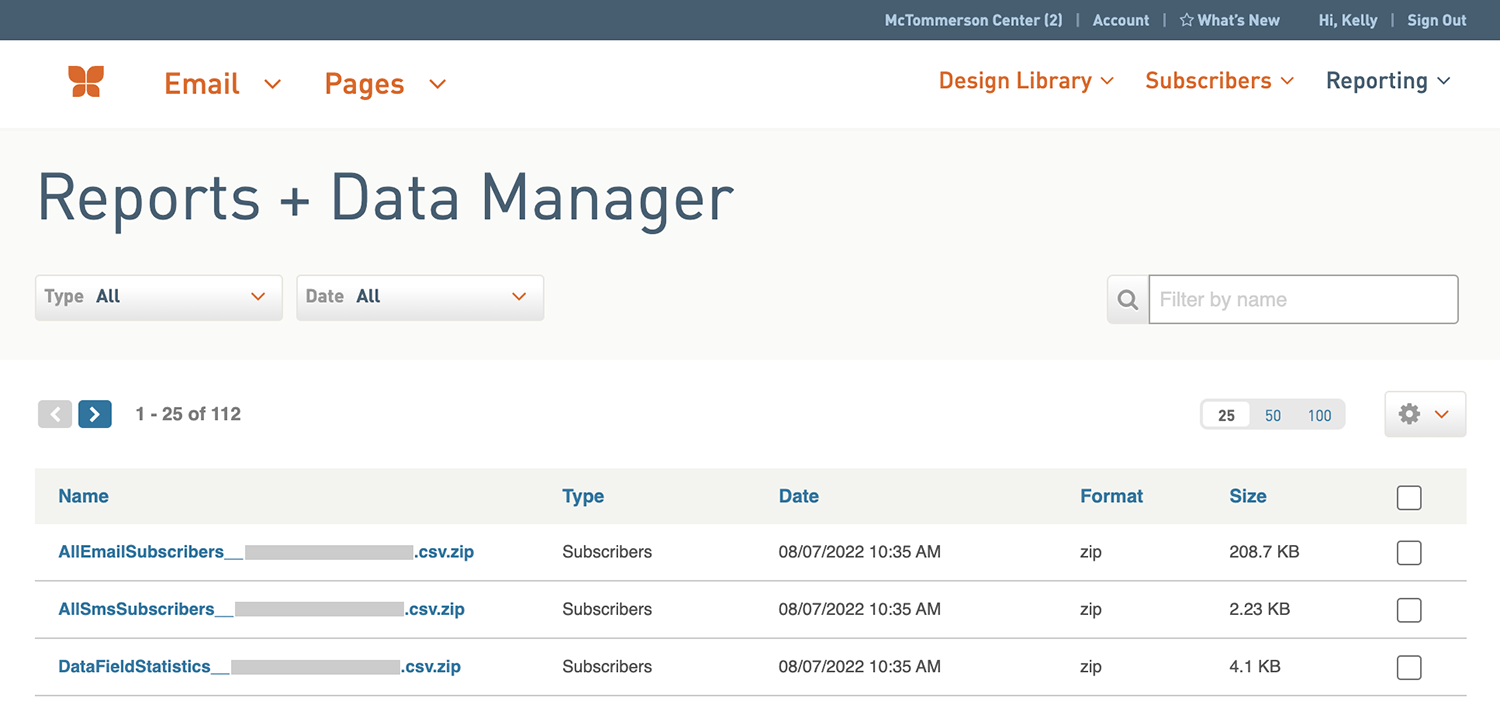Screen dimensions: 1500x701
Task: Open the McTommerson Center account switcher
Action: click(x=974, y=20)
